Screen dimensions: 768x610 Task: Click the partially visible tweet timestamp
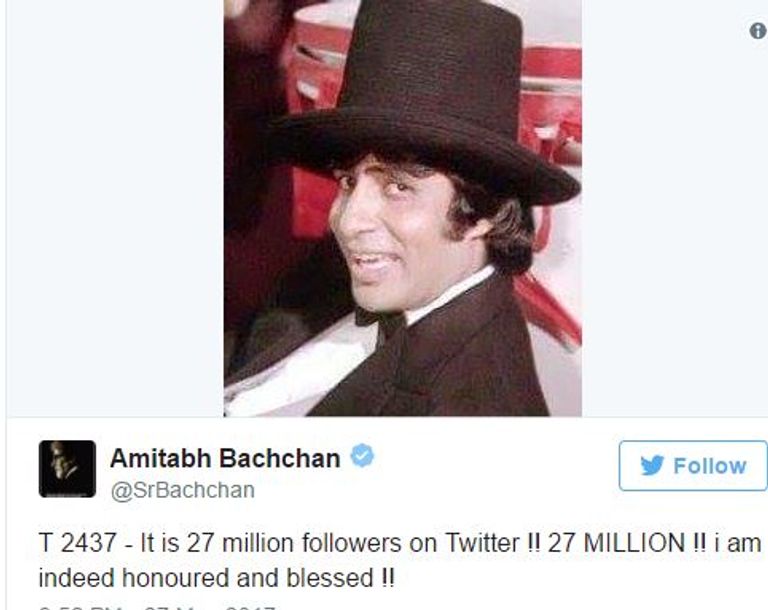[157, 607]
